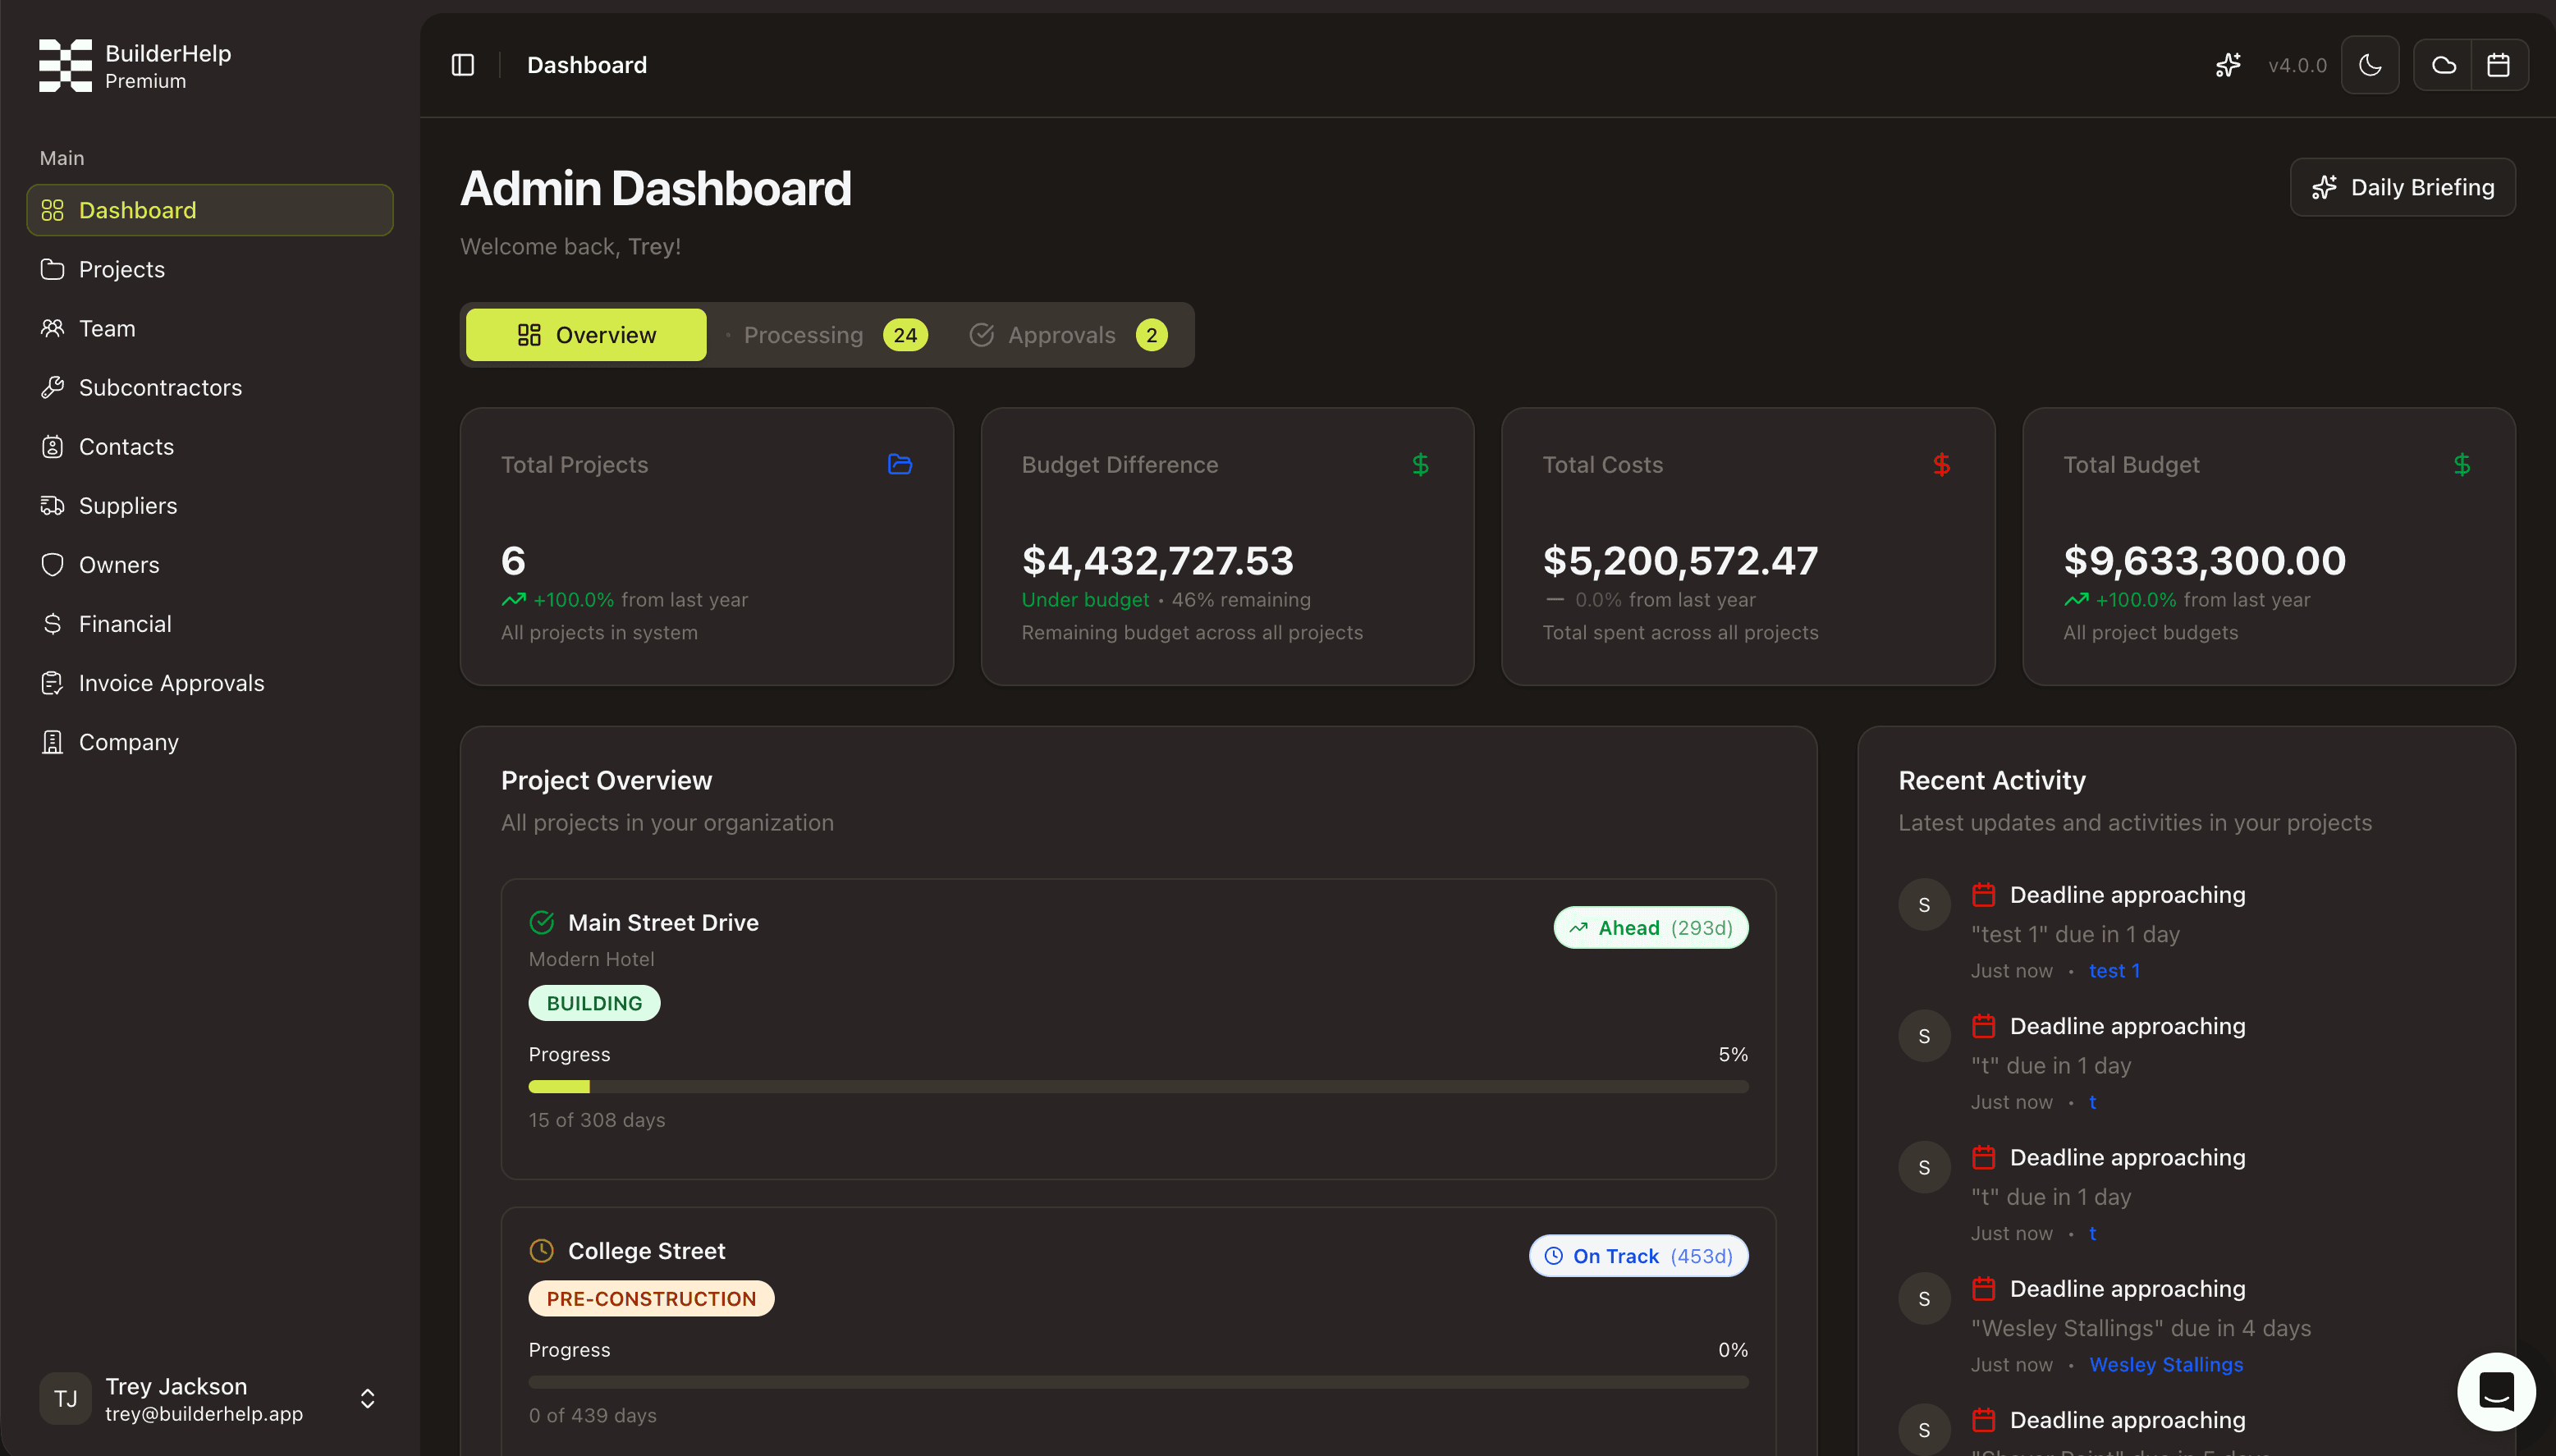Image resolution: width=2556 pixels, height=1456 pixels.
Task: Navigate to Subcontractors
Action: pyautogui.click(x=210, y=387)
